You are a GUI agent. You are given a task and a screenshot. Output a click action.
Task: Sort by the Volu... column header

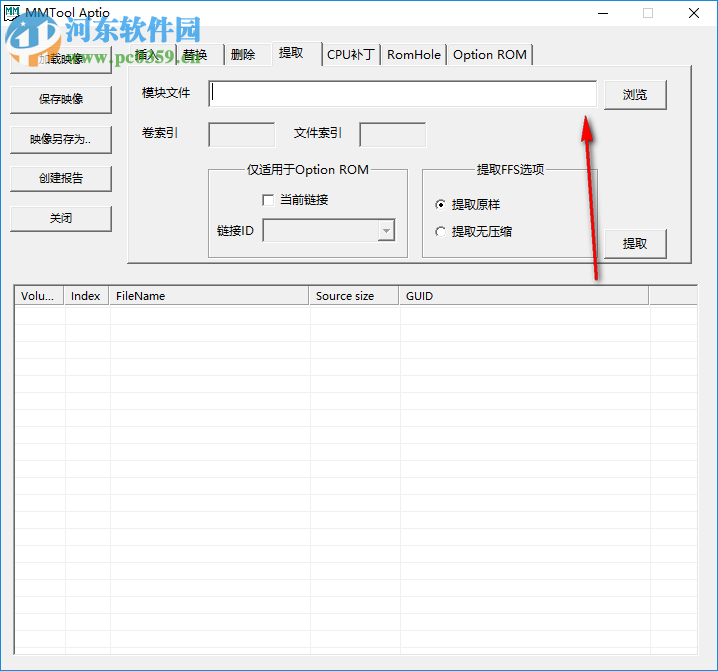(39, 296)
